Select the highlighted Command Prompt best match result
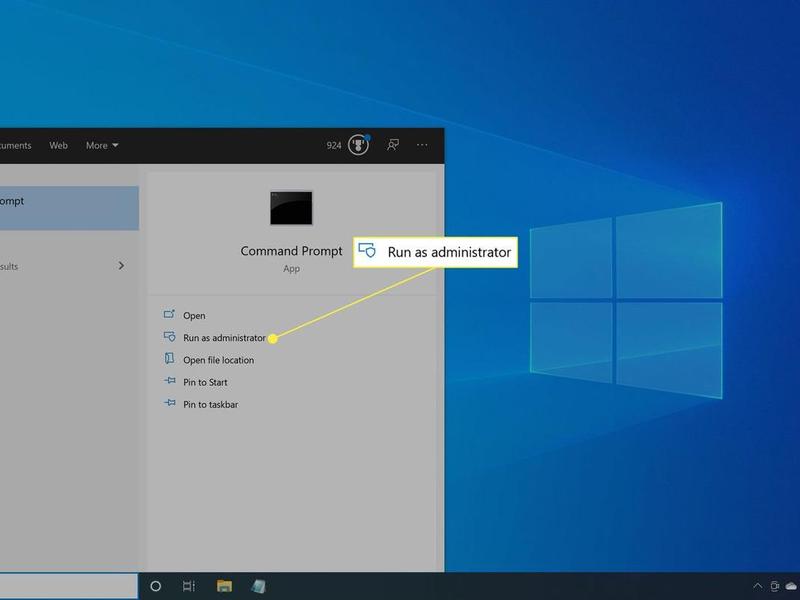The height and width of the screenshot is (600, 800). 69,208
